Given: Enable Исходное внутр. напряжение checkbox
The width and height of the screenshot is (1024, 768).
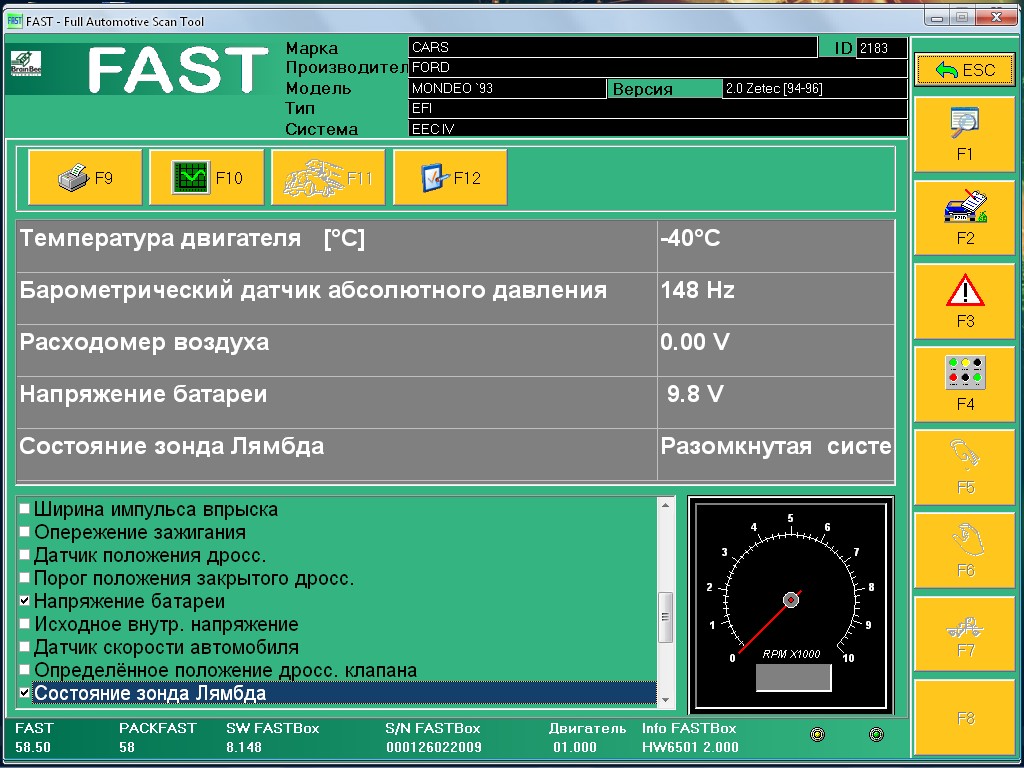Looking at the screenshot, I should [25, 624].
